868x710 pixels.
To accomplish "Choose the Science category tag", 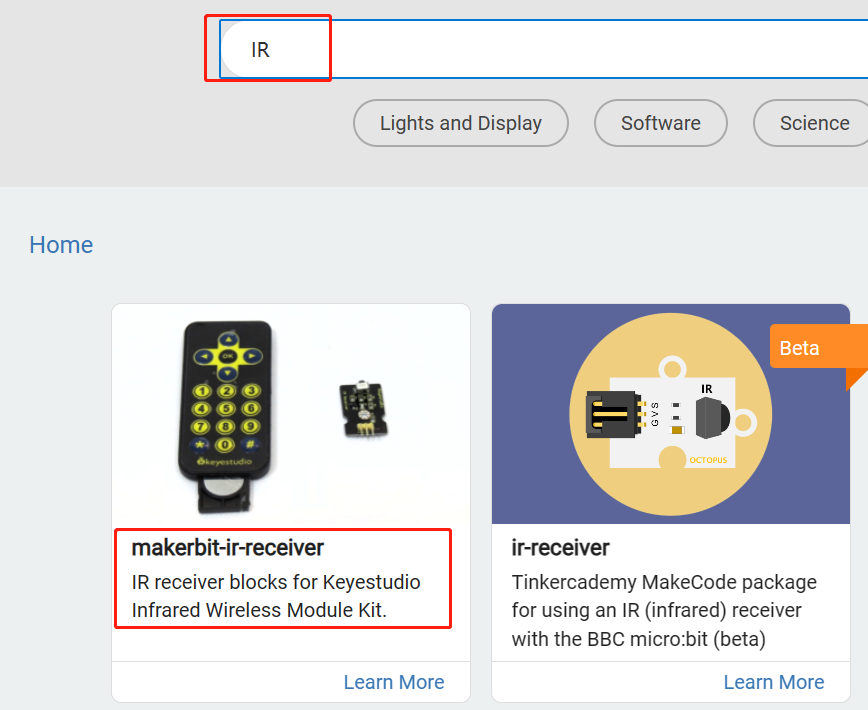I will click(x=812, y=123).
